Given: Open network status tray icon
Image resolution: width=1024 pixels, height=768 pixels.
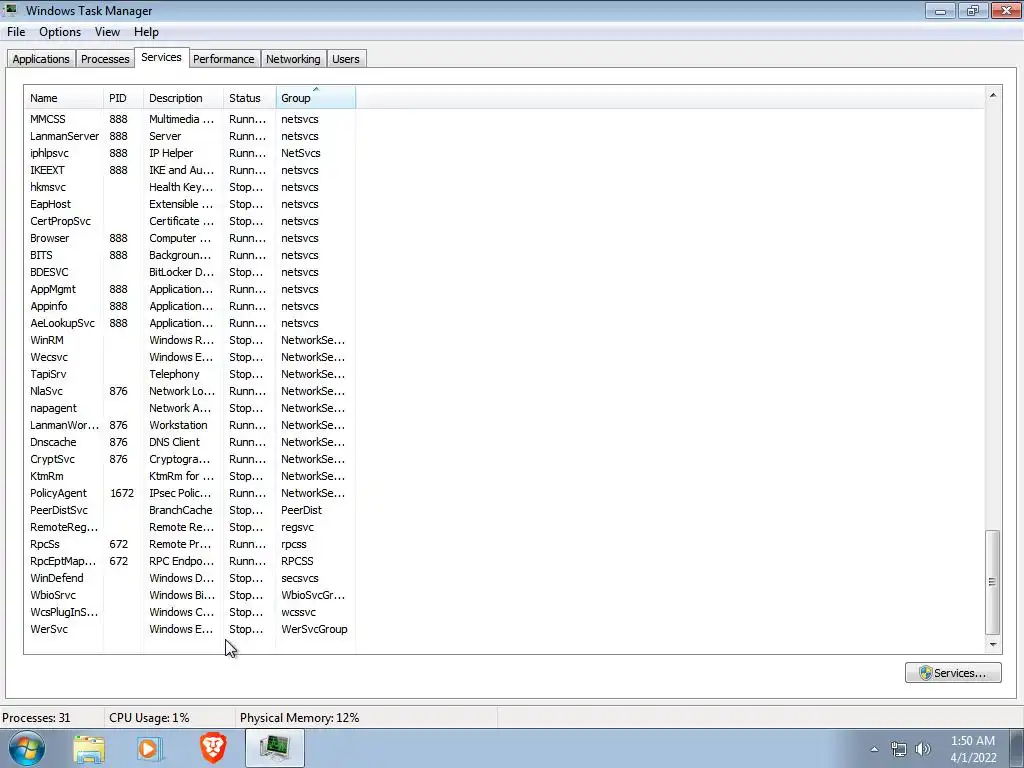Looking at the screenshot, I should click(x=899, y=749).
